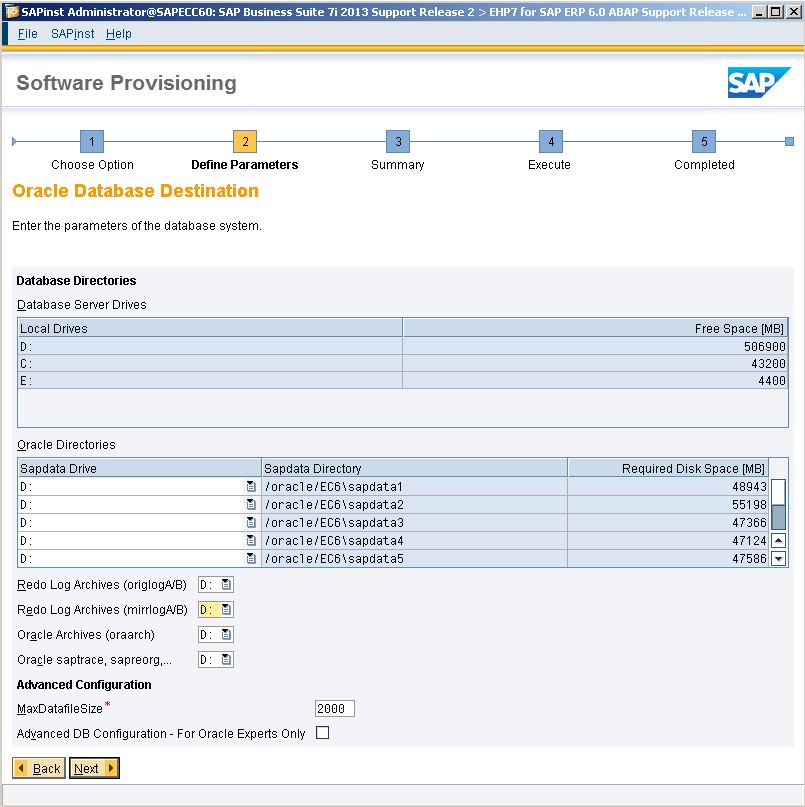Click the SAPinst icon in title bar
The image size is (805, 807).
11,11
